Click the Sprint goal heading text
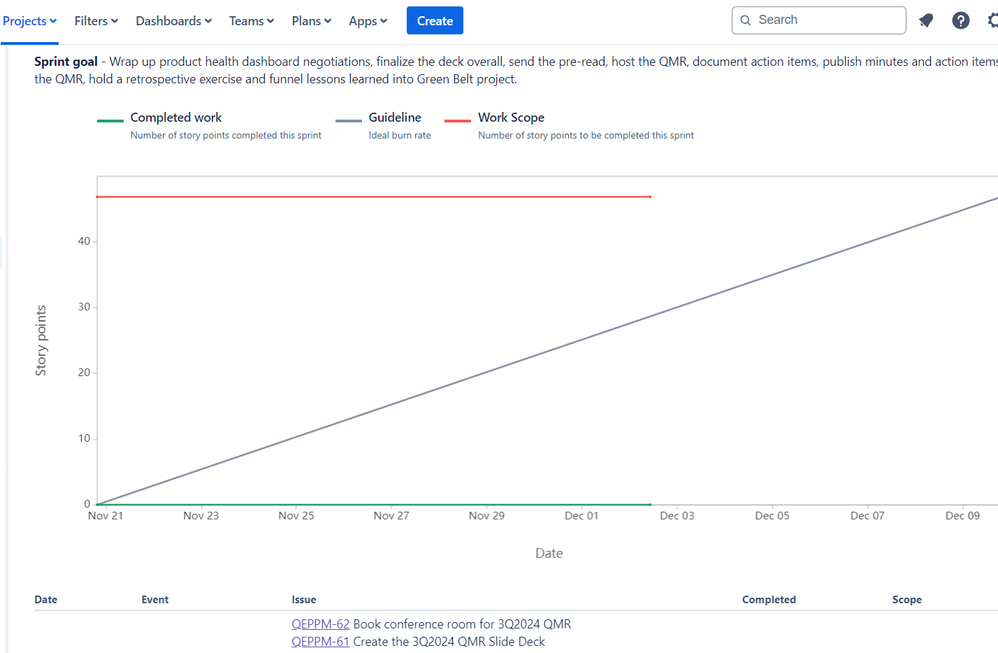Viewport: 998px width, 653px height. [x=66, y=62]
